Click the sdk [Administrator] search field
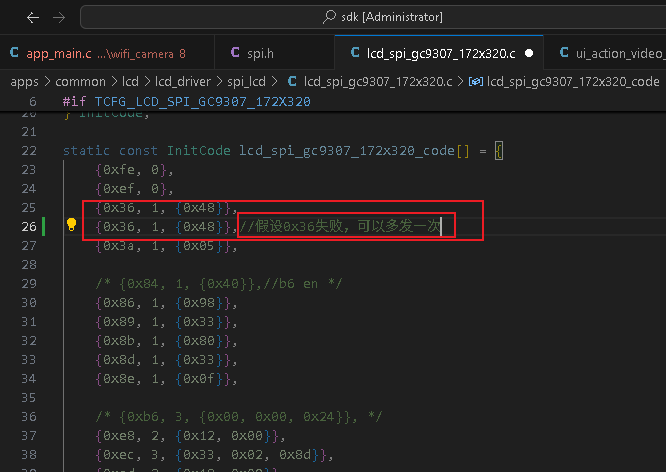Viewport: 666px width, 472px height. [x=373, y=17]
